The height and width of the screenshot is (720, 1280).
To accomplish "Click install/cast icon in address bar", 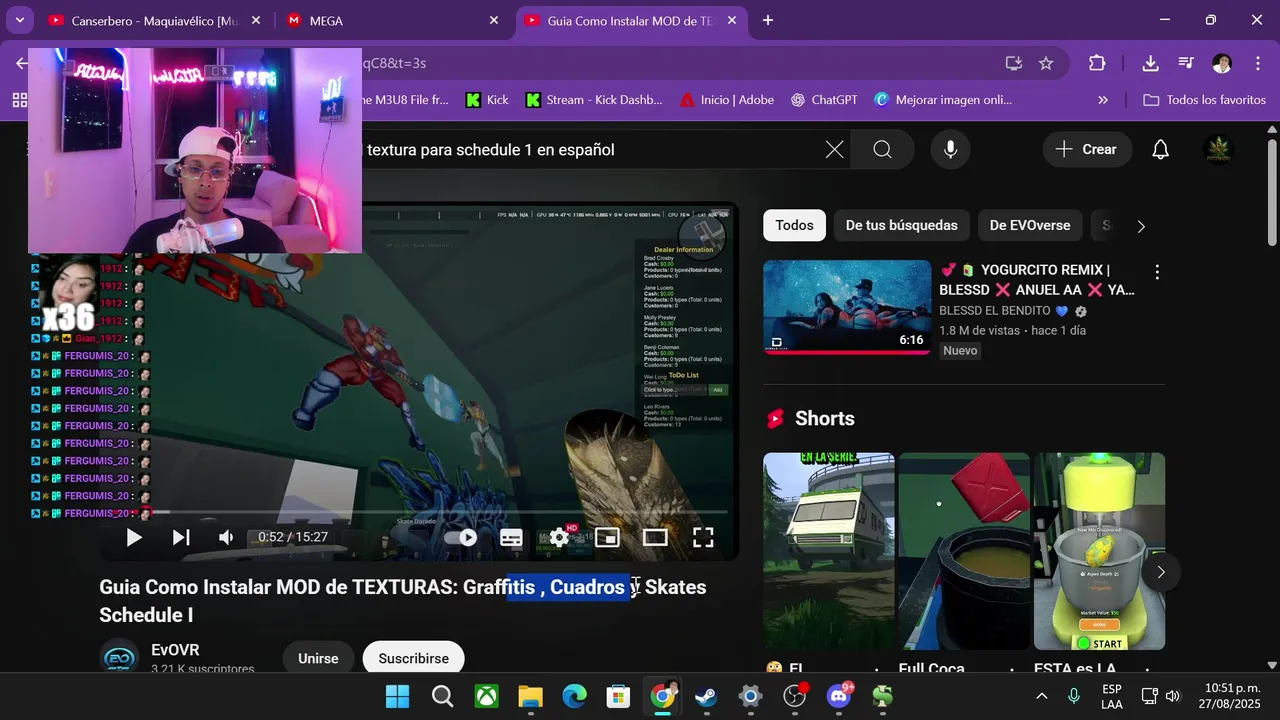I will pos(1014,63).
